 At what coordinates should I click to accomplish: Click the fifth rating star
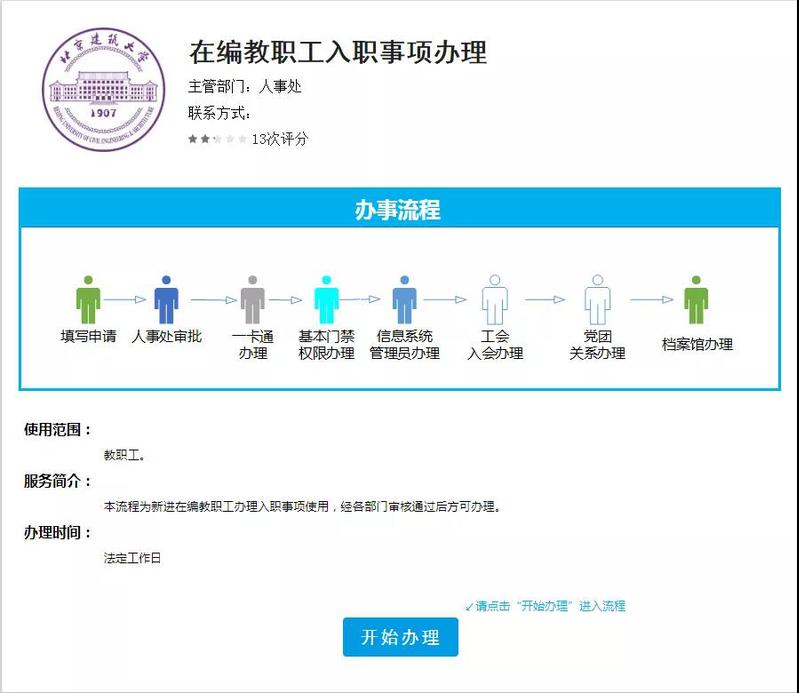coord(242,139)
